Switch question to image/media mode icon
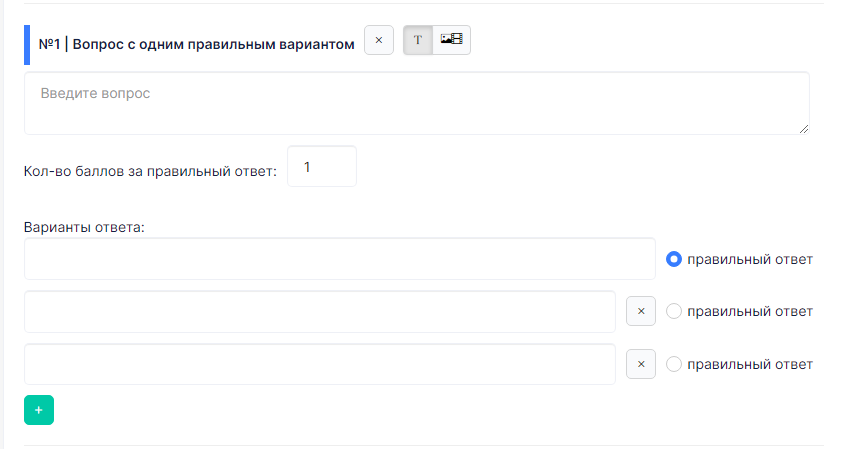Screen dimensions: 841x449 click(452, 40)
